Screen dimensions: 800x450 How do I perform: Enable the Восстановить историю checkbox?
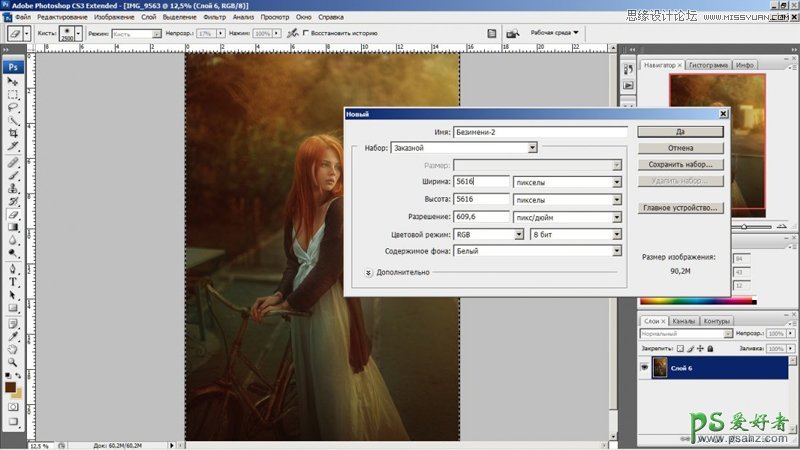[x=306, y=33]
